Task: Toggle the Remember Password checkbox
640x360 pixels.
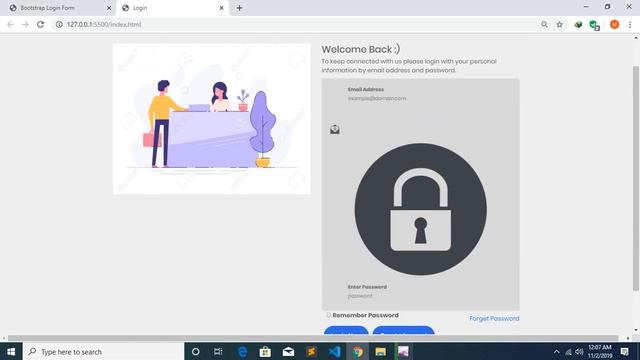Action: click(328, 315)
